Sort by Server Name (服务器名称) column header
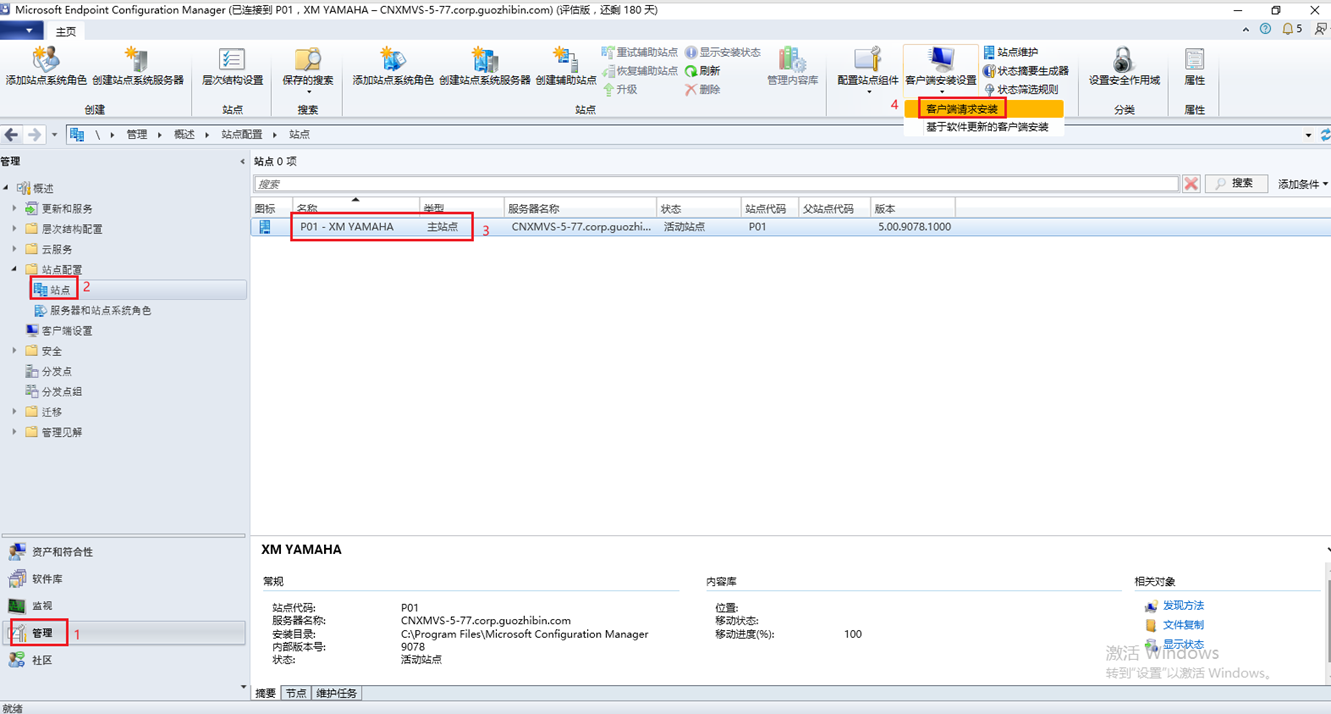Image resolution: width=1331 pixels, height=714 pixels. [580, 209]
